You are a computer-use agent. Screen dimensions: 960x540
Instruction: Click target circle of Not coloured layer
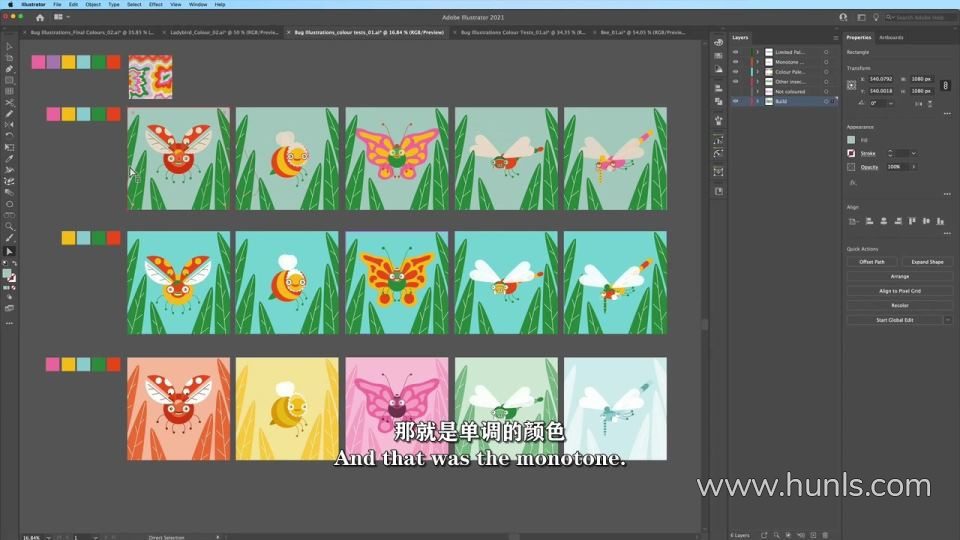click(x=826, y=91)
